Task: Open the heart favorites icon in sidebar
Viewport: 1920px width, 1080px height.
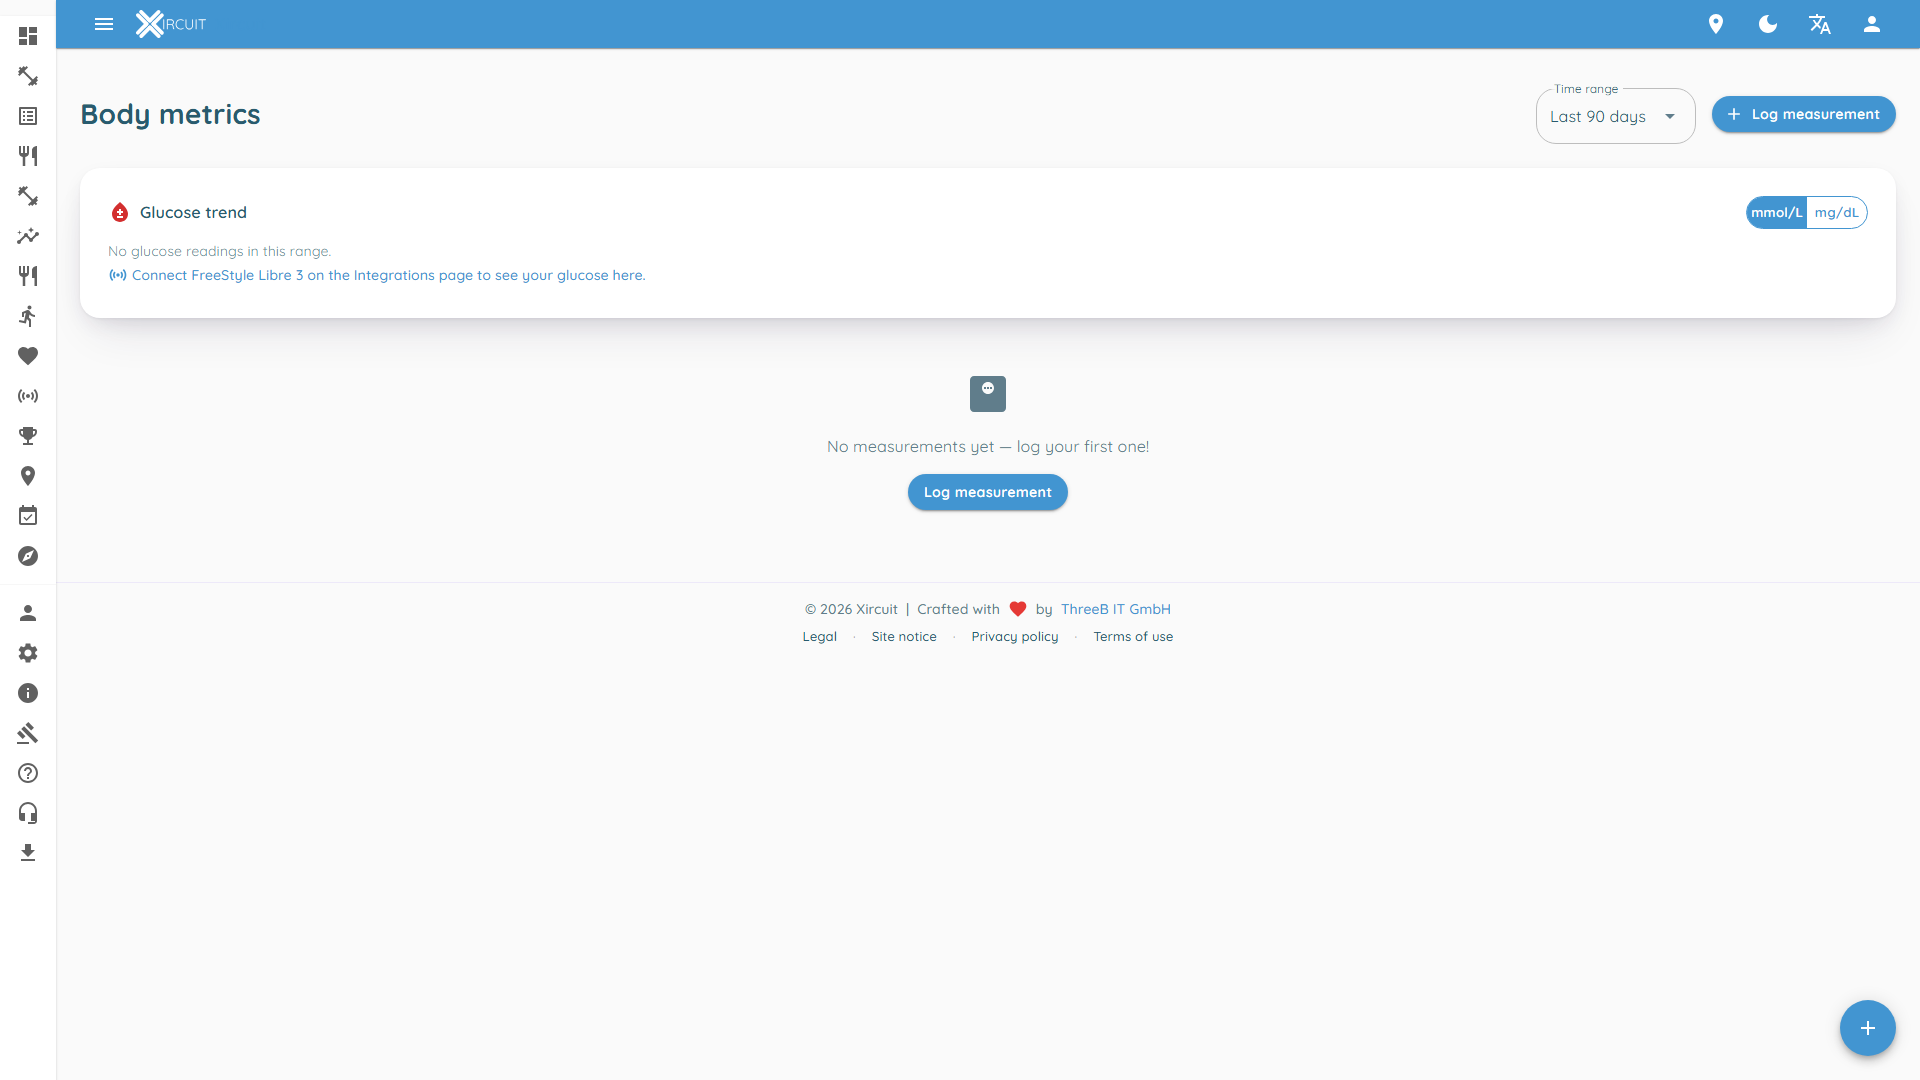Action: click(x=28, y=356)
